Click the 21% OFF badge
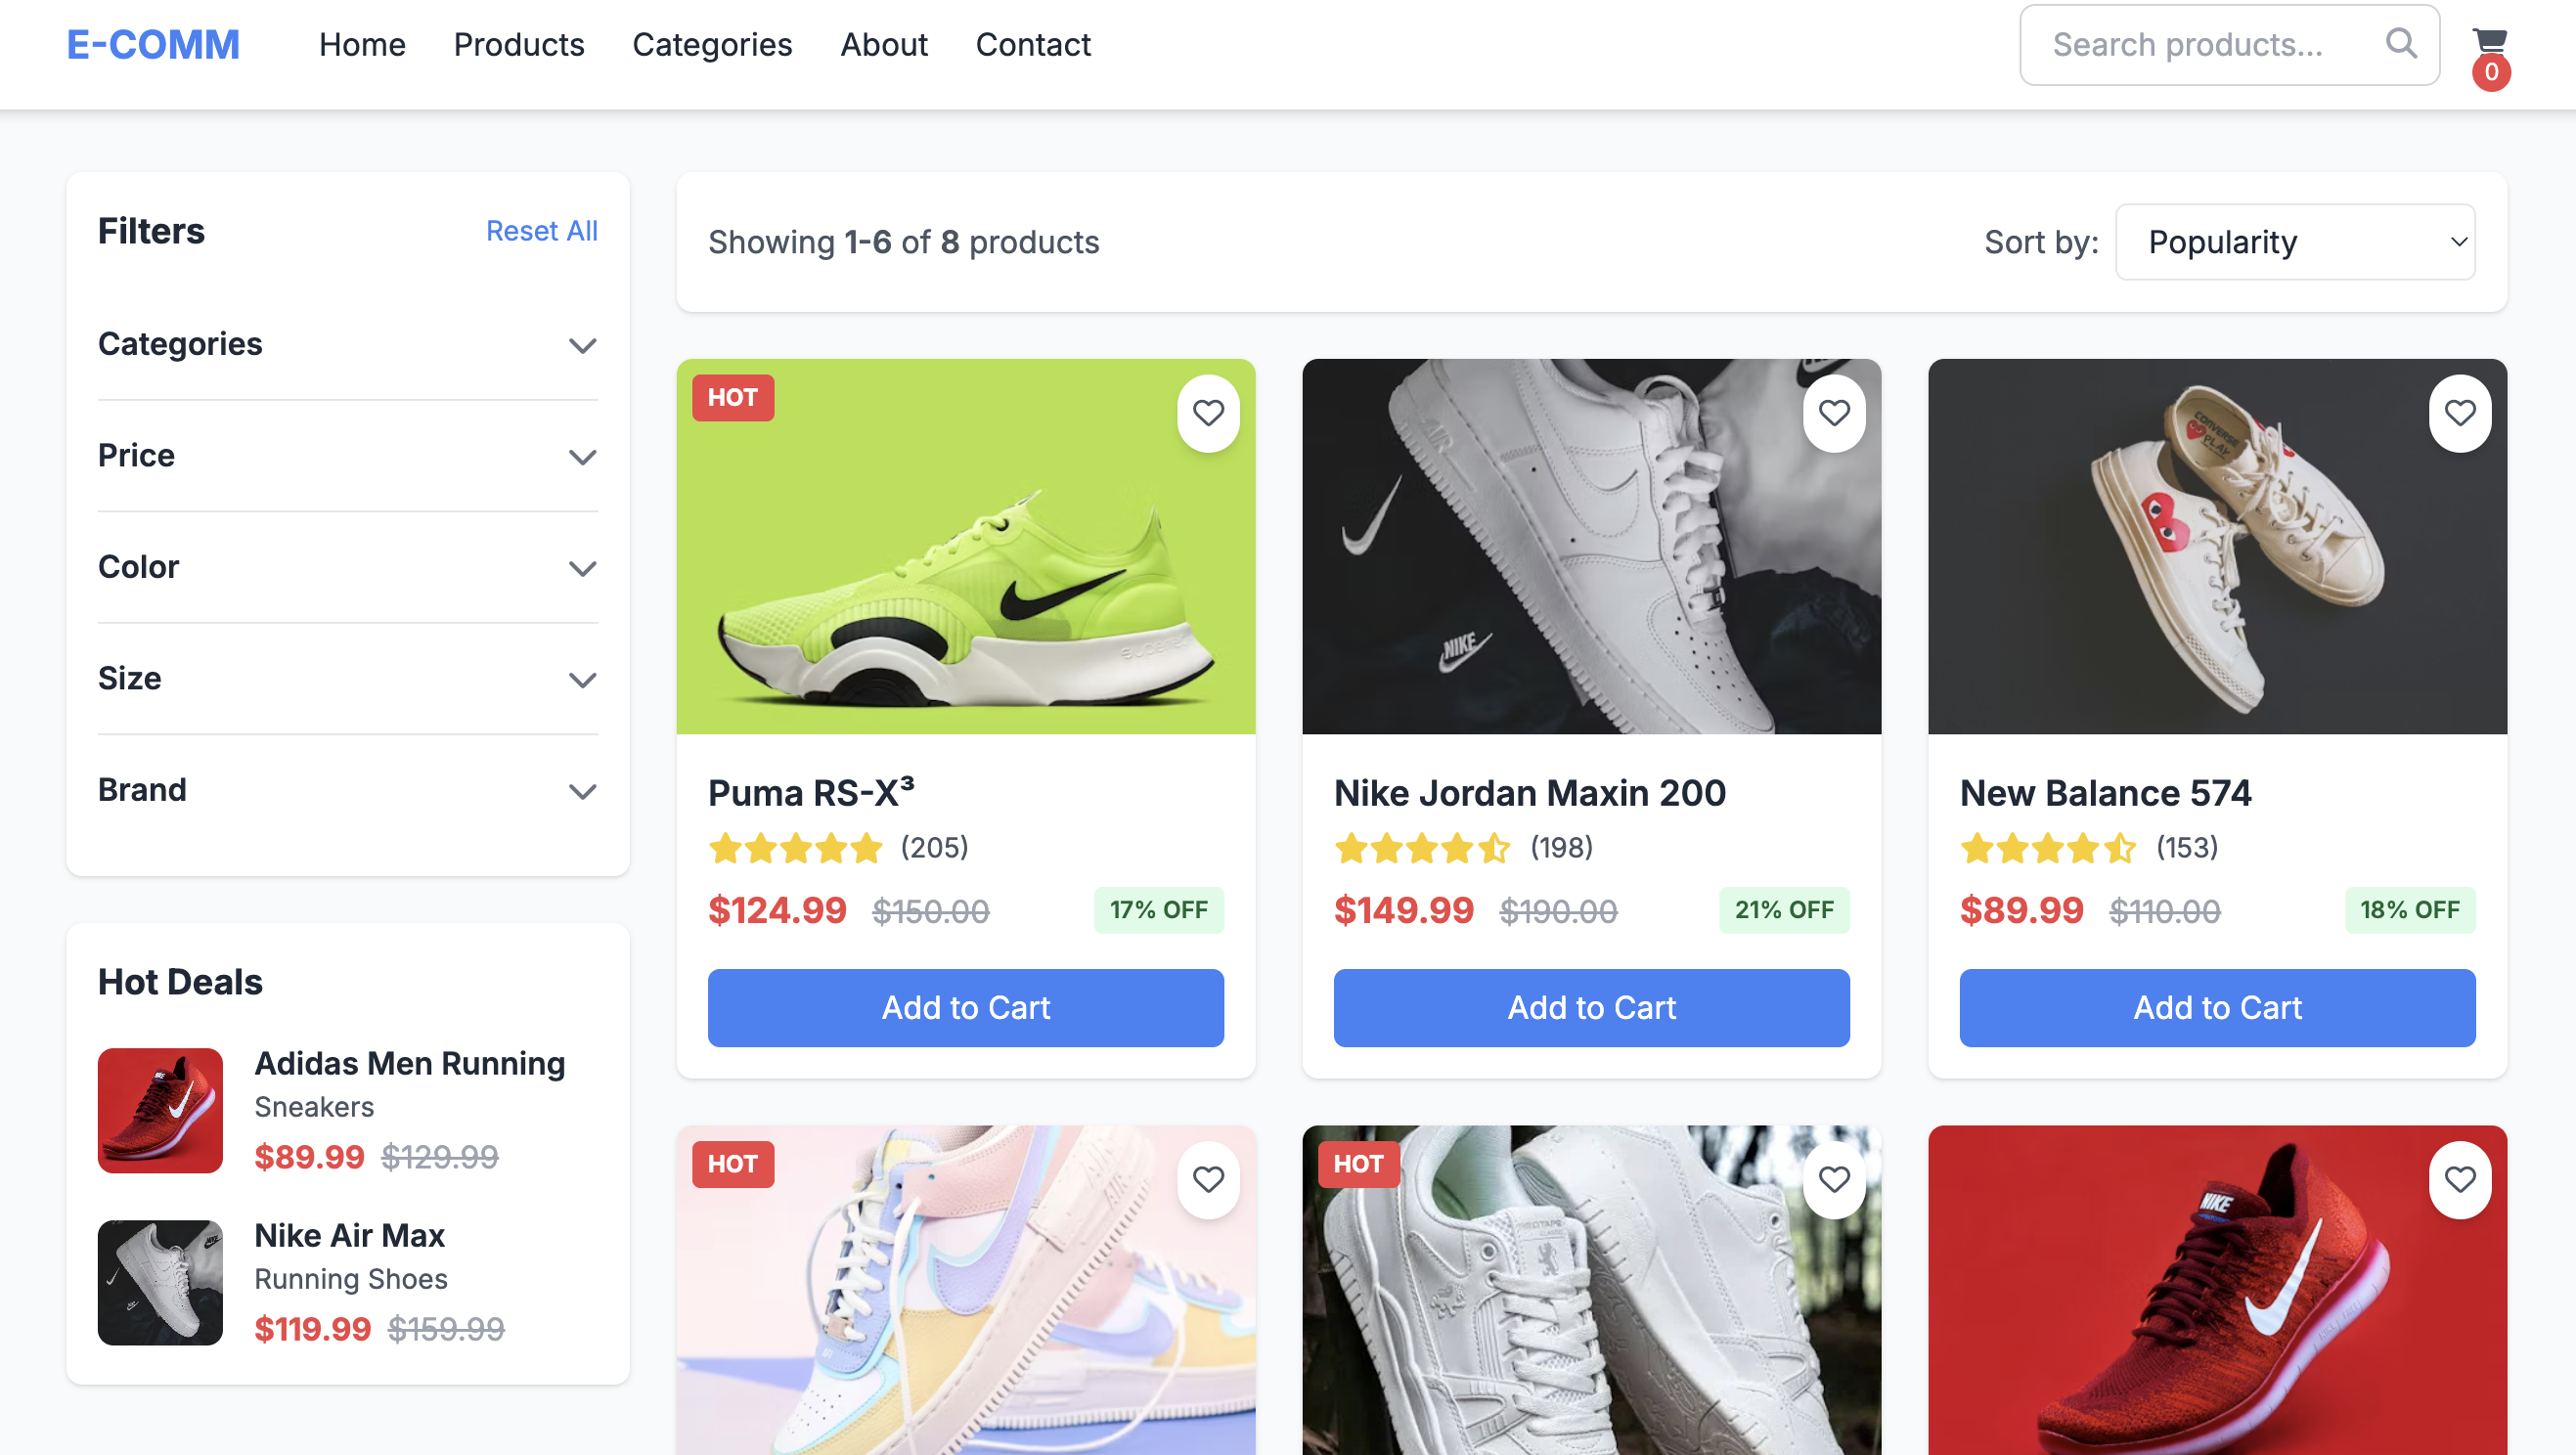Viewport: 2576px width, 1455px height. 1784,910
